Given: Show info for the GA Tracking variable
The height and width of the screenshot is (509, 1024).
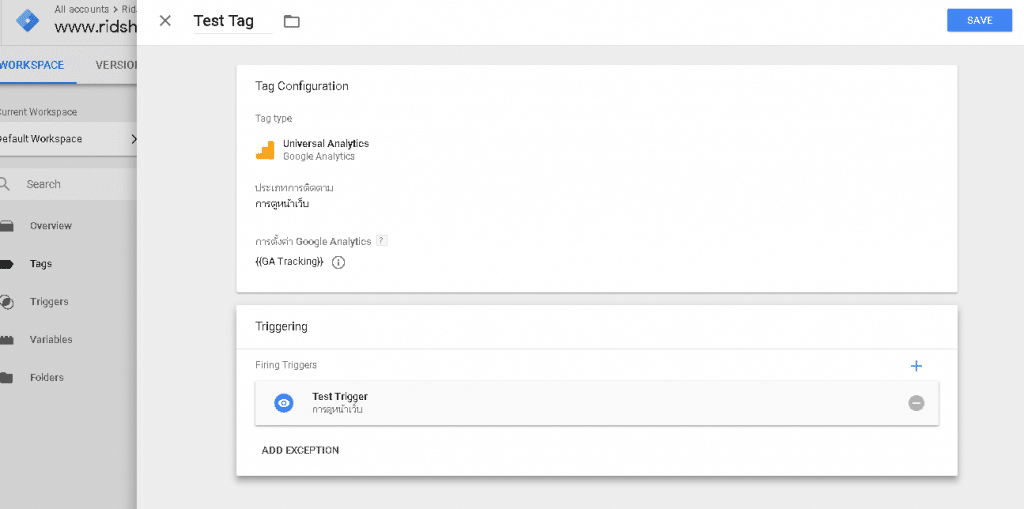Looking at the screenshot, I should [x=338, y=262].
